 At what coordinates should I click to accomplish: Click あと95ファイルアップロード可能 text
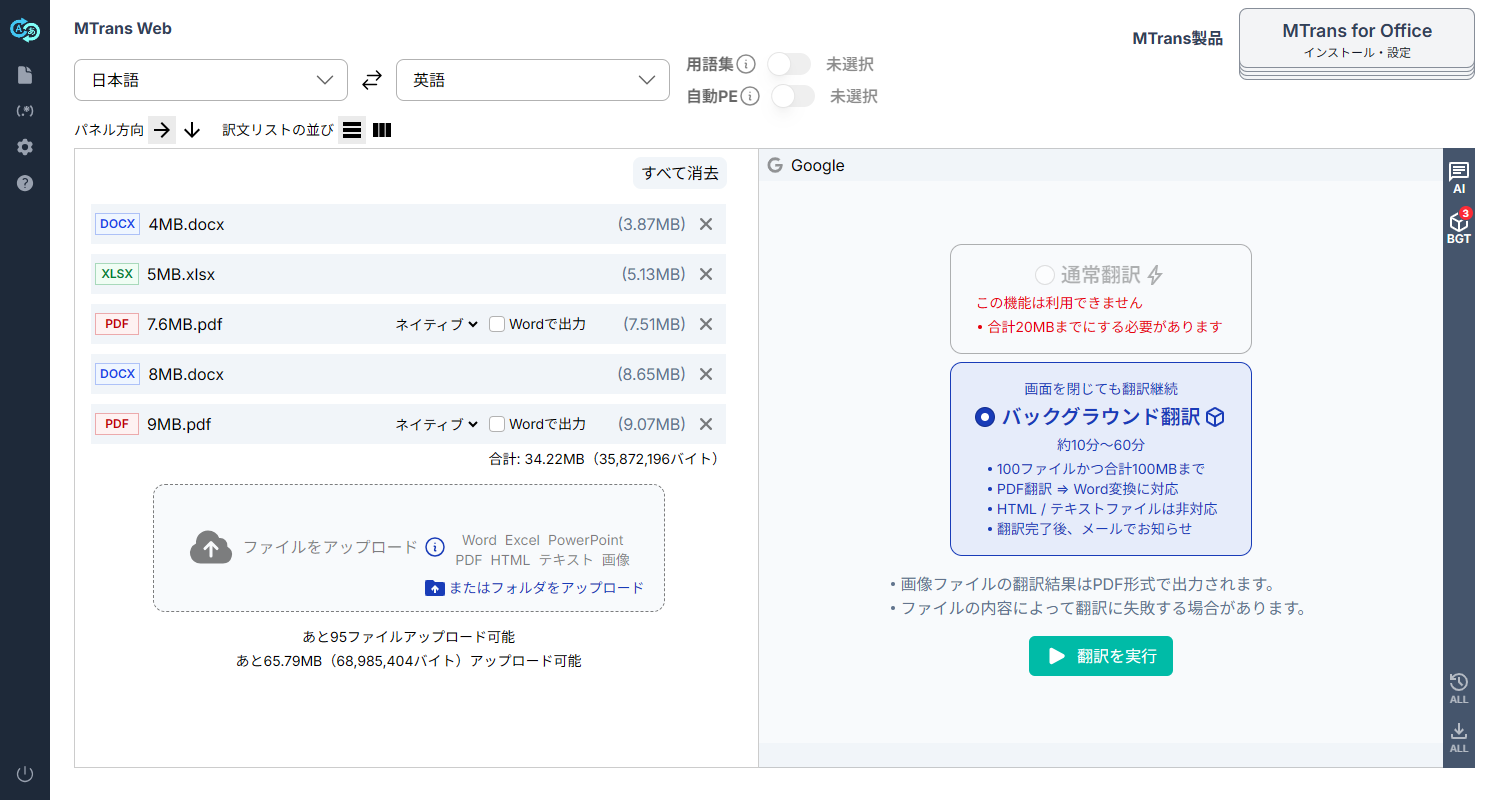(409, 636)
